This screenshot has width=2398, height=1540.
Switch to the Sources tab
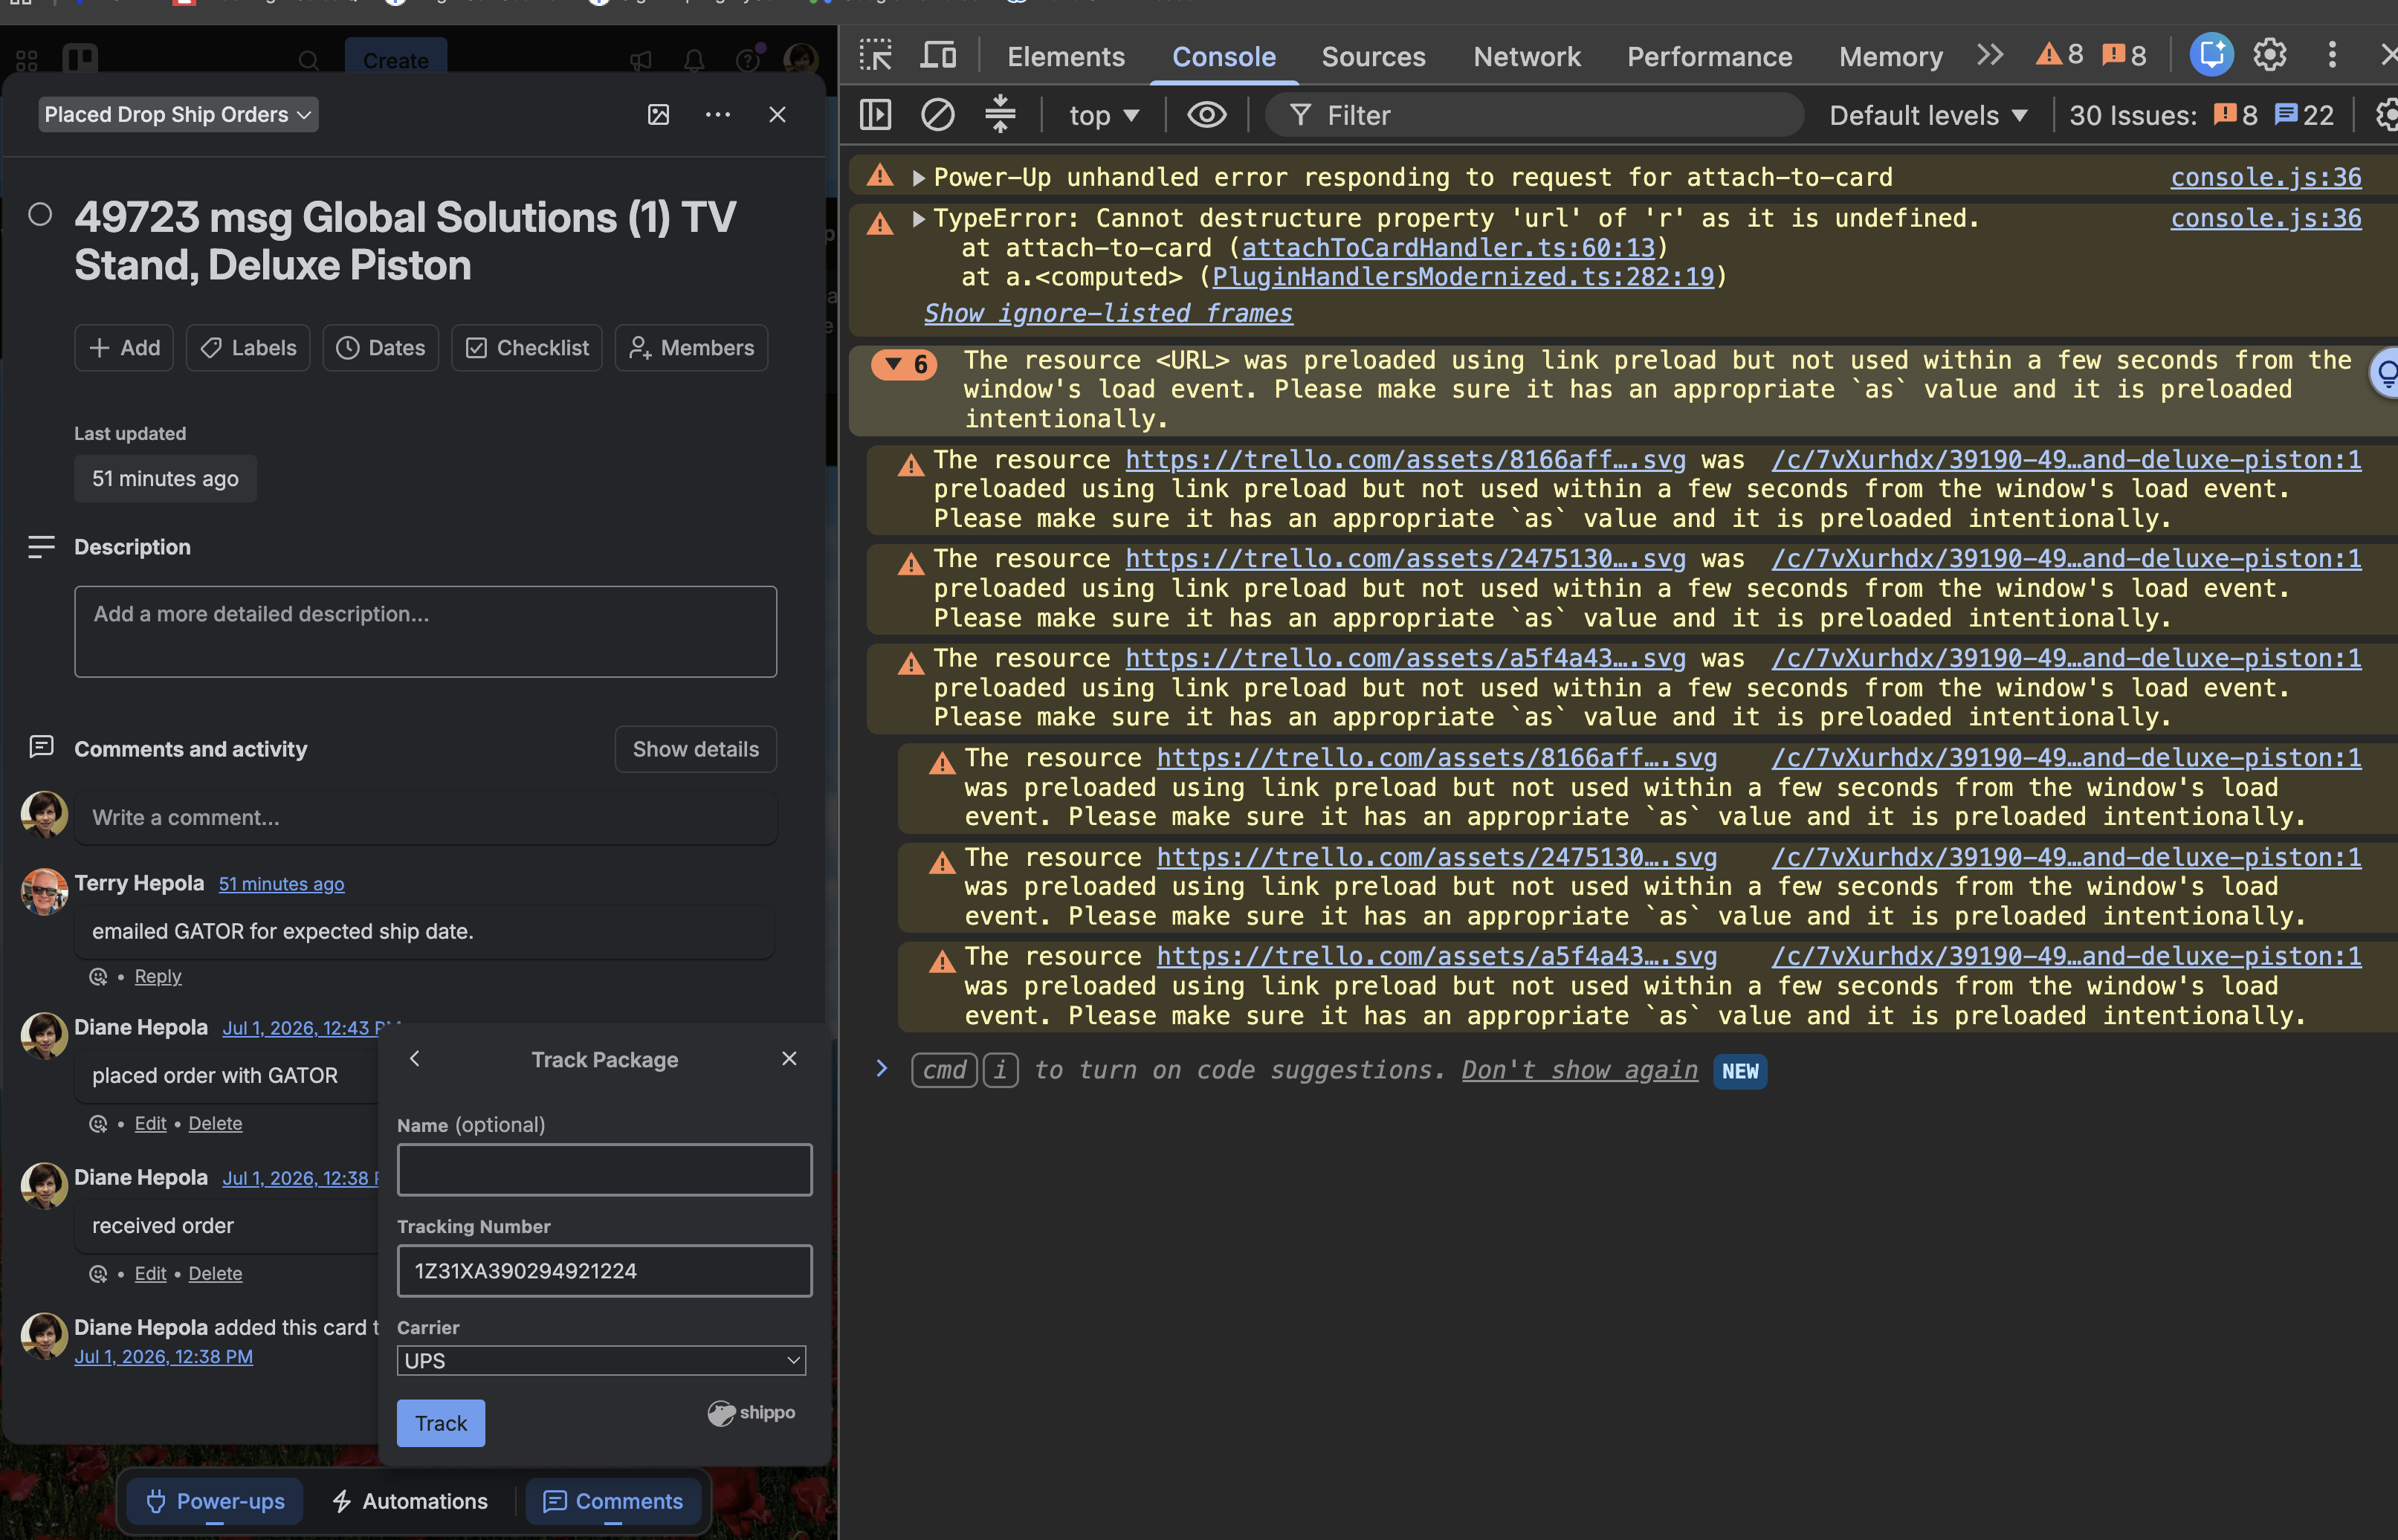click(x=1373, y=57)
